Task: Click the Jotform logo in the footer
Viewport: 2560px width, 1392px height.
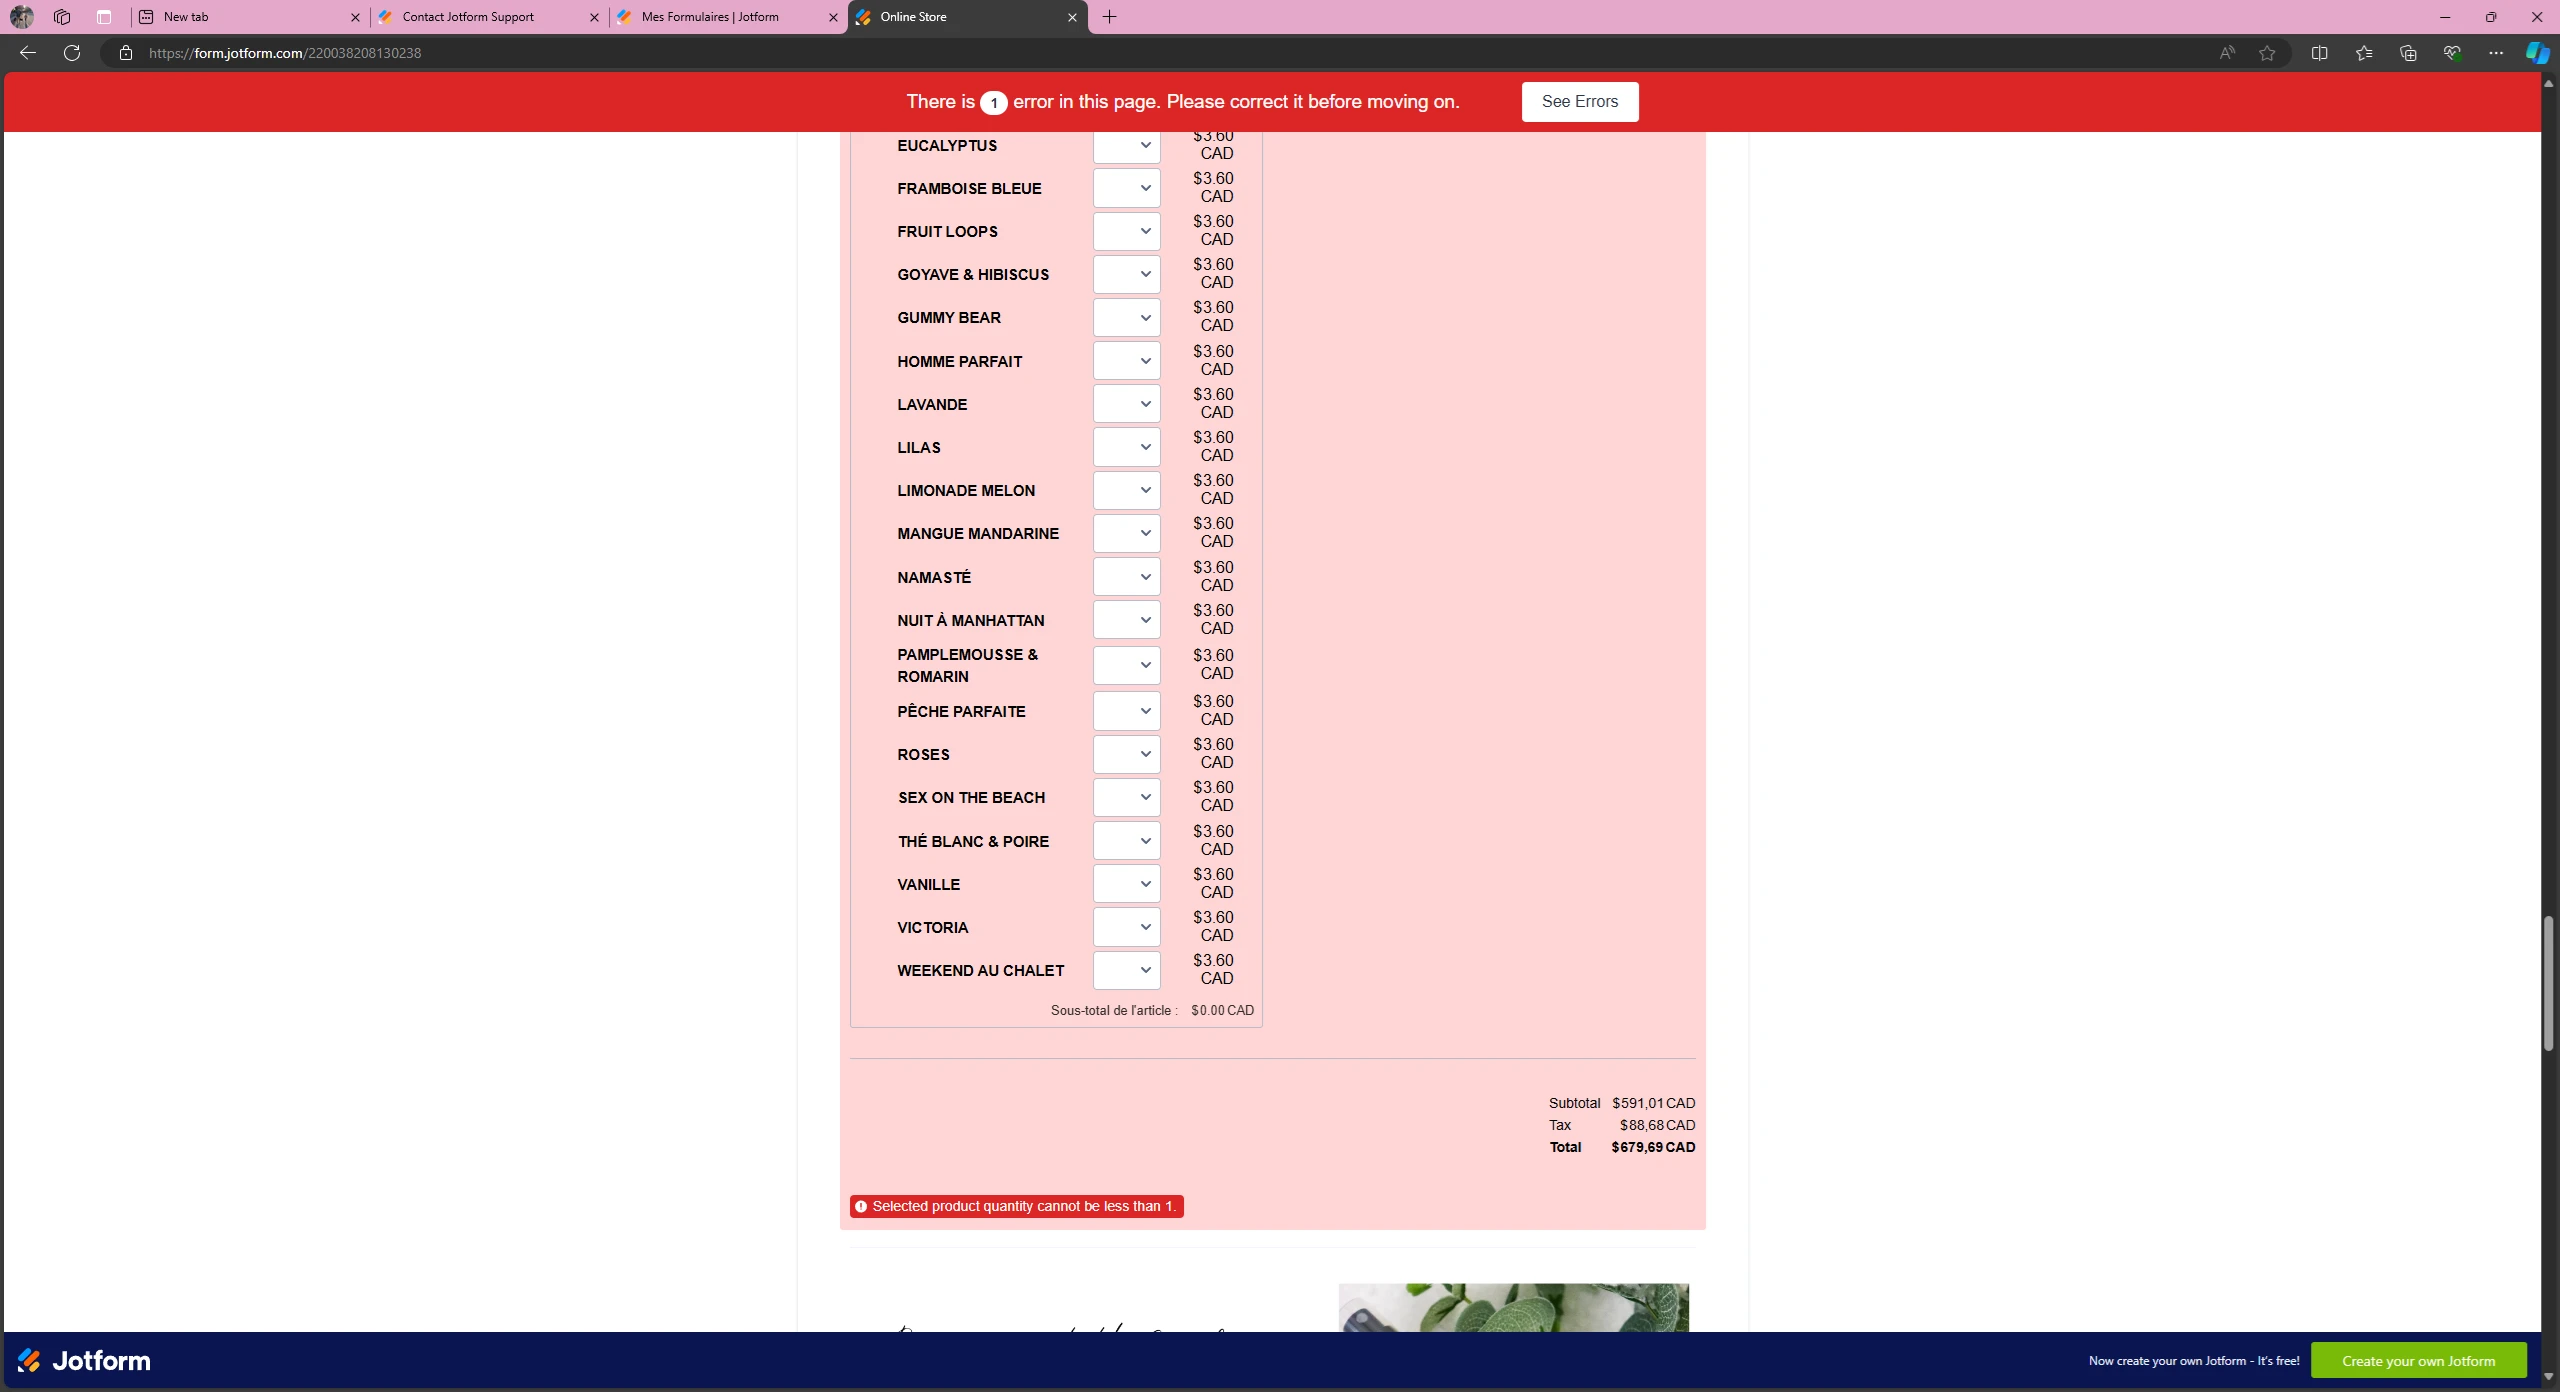Action: click(84, 1360)
